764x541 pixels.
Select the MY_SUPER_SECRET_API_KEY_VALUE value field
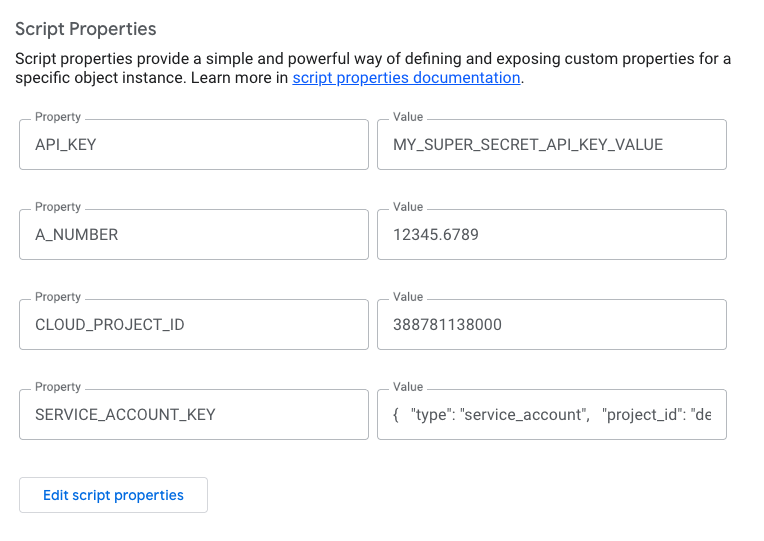[551, 145]
